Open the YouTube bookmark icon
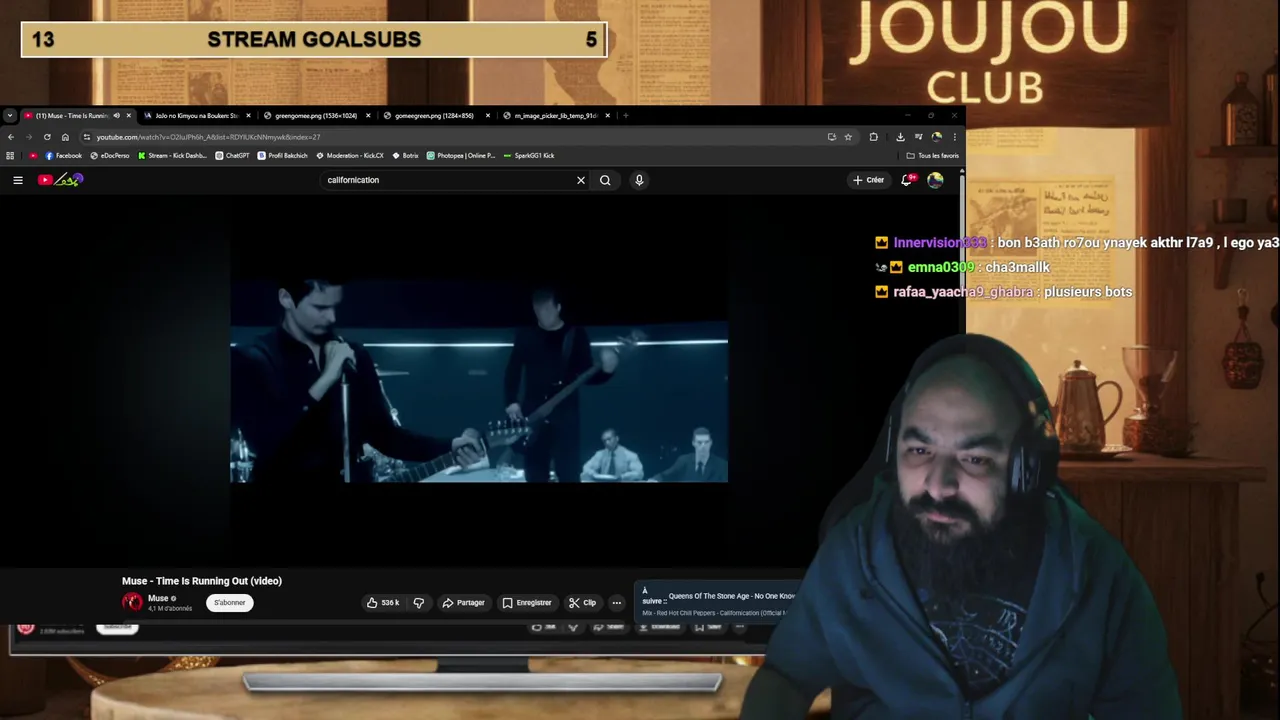Image resolution: width=1280 pixels, height=720 pixels. tap(33, 156)
